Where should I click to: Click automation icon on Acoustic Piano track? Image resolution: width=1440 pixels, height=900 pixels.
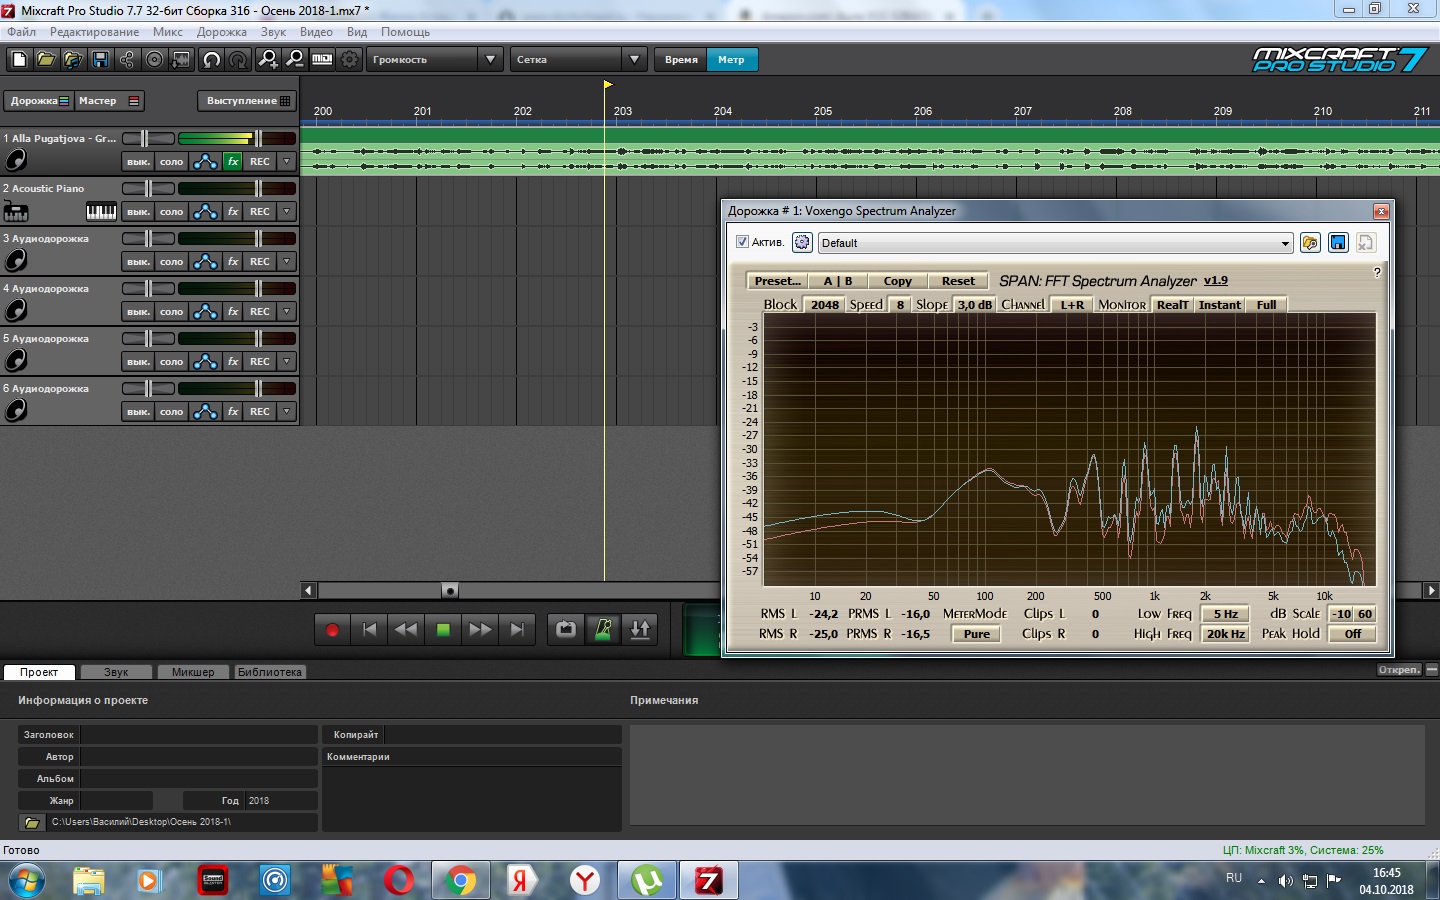coord(205,211)
